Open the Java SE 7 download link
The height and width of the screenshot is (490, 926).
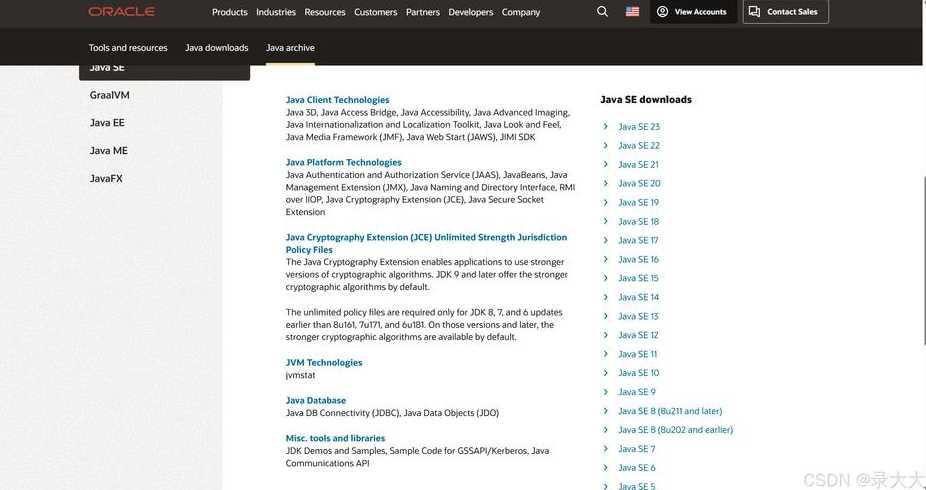point(637,449)
